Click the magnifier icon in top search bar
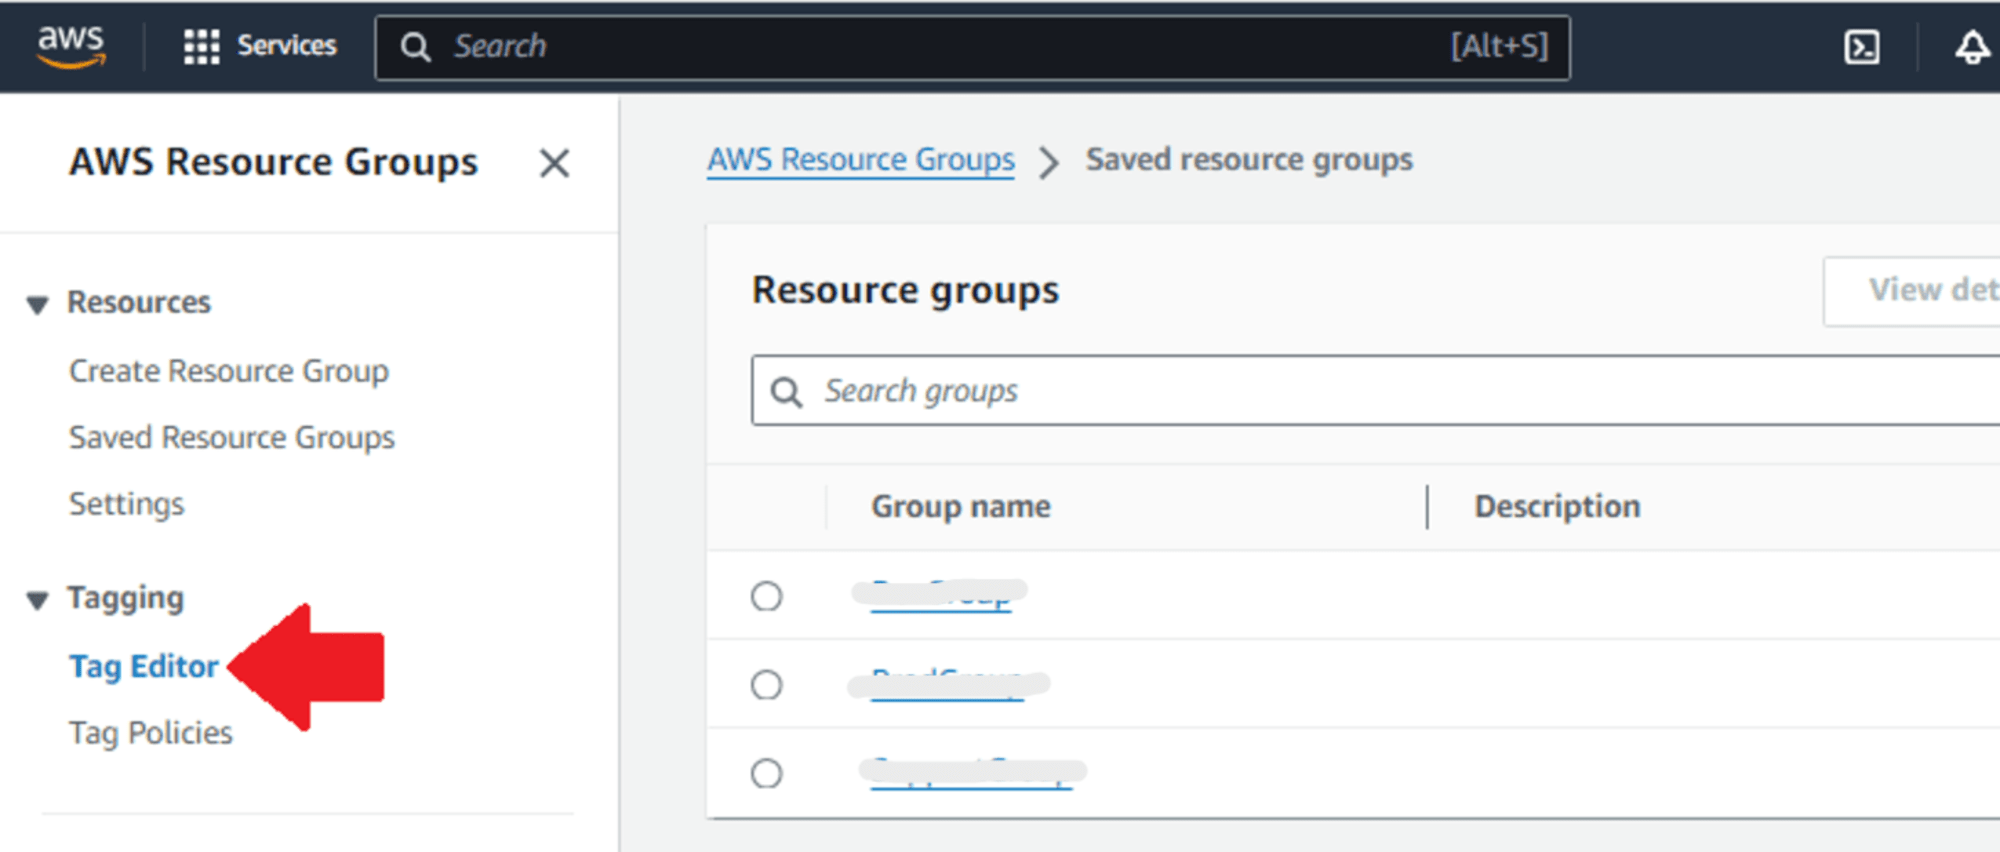2000x852 pixels. coord(415,47)
